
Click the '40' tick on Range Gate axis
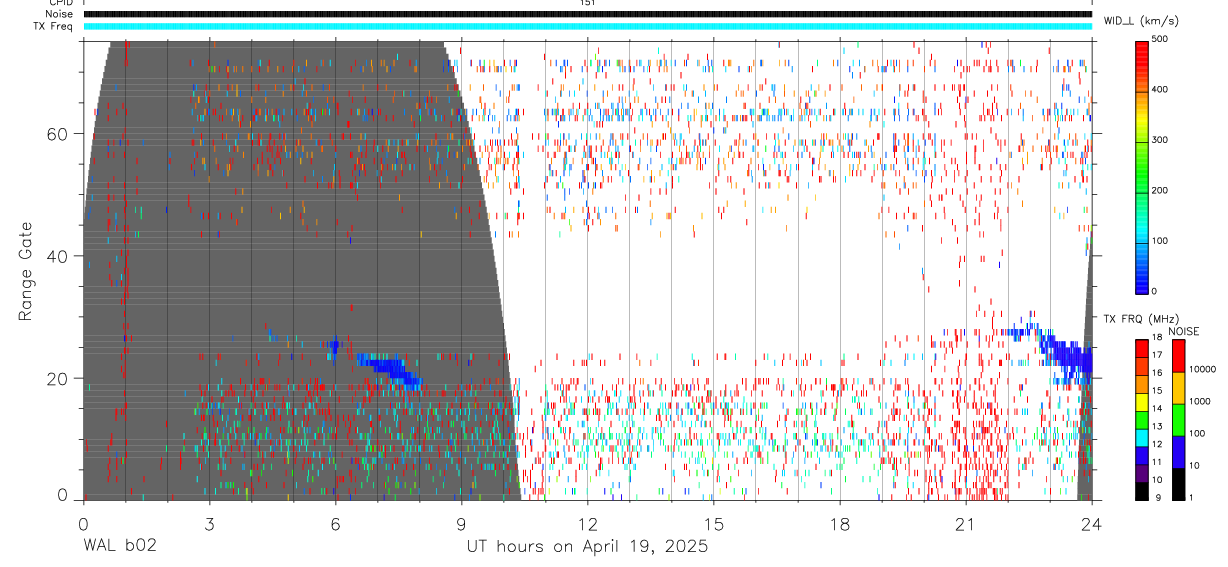click(59, 256)
